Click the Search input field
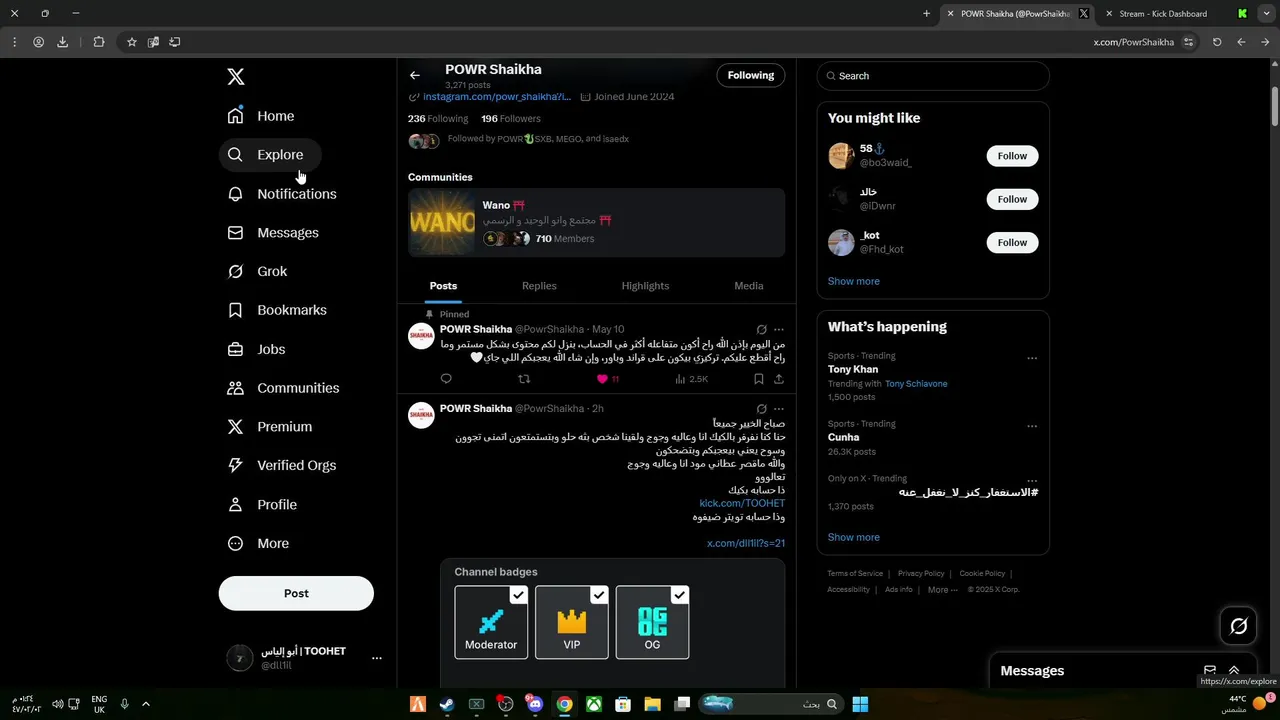1280x720 pixels. [x=933, y=76]
